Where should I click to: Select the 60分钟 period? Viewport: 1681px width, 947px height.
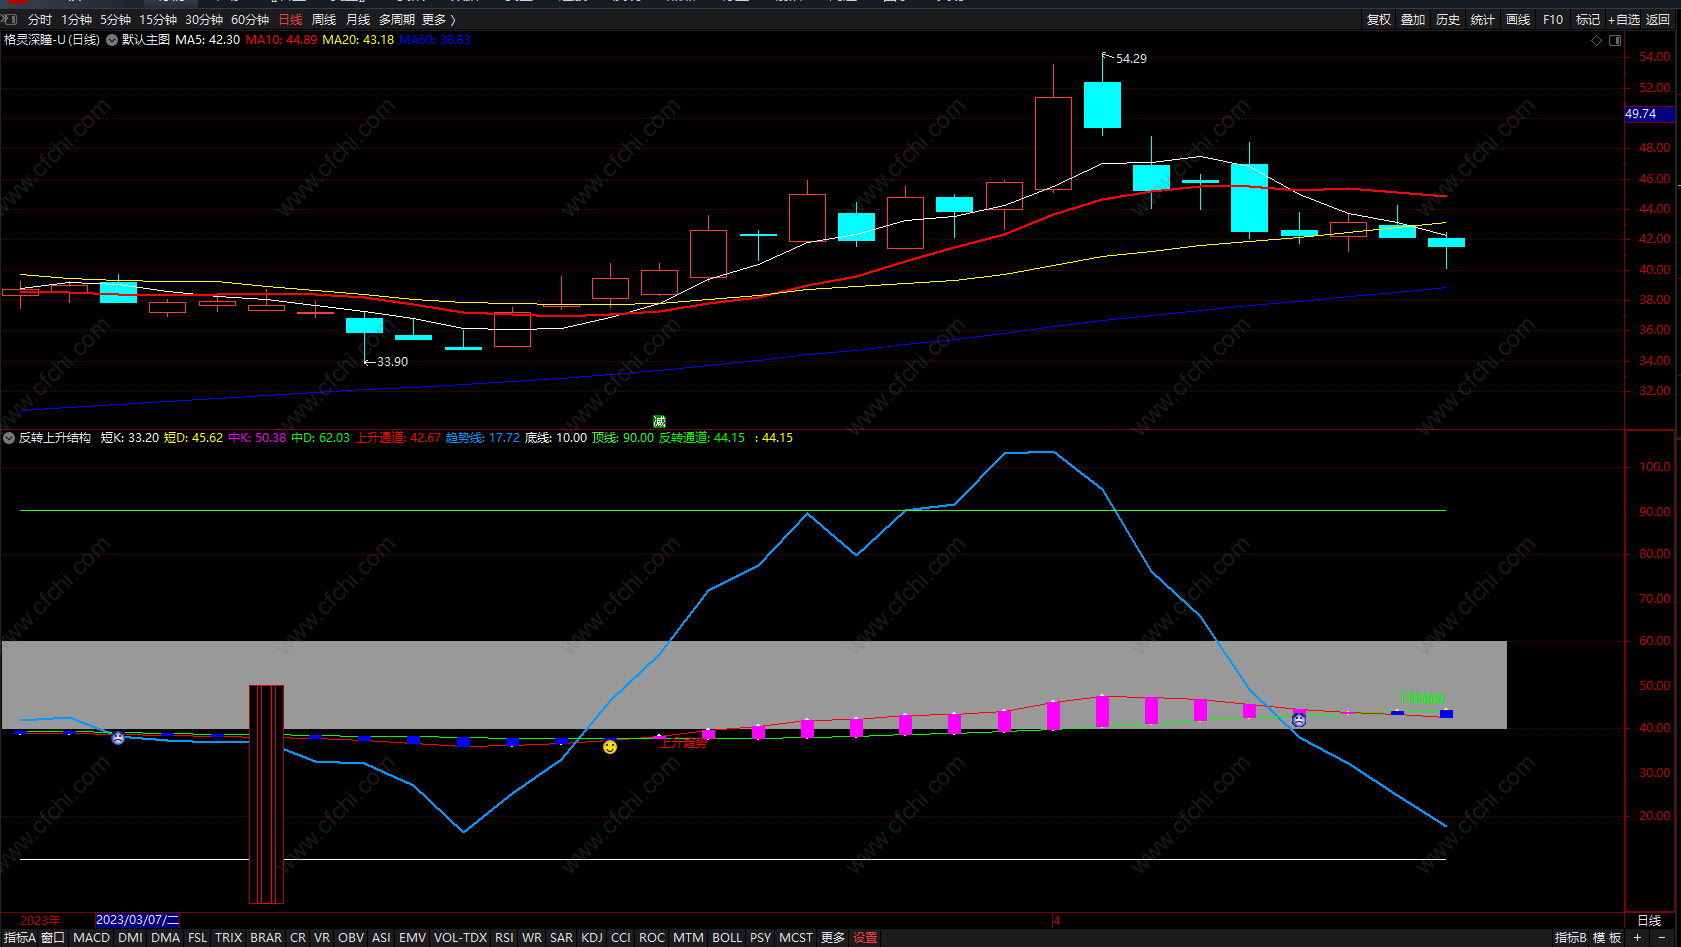(x=250, y=20)
